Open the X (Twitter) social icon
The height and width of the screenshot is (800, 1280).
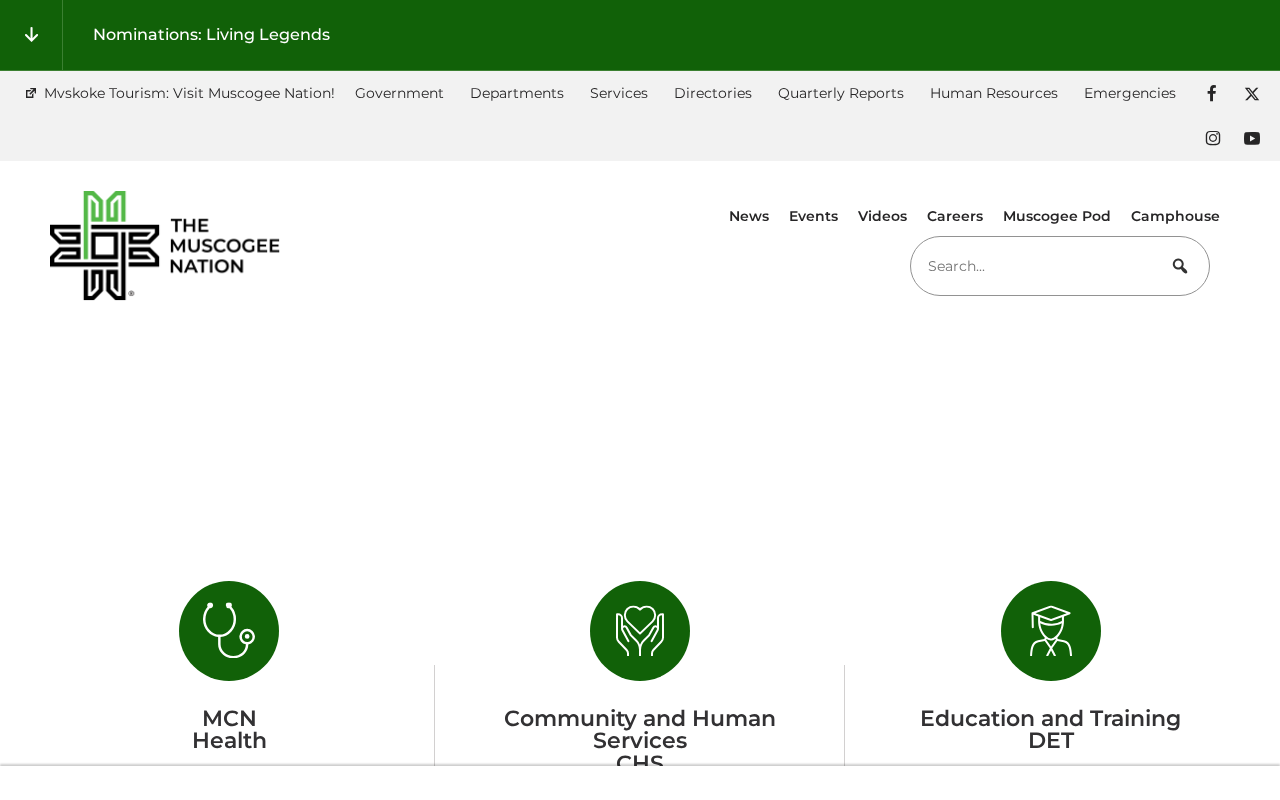[x=1251, y=93]
